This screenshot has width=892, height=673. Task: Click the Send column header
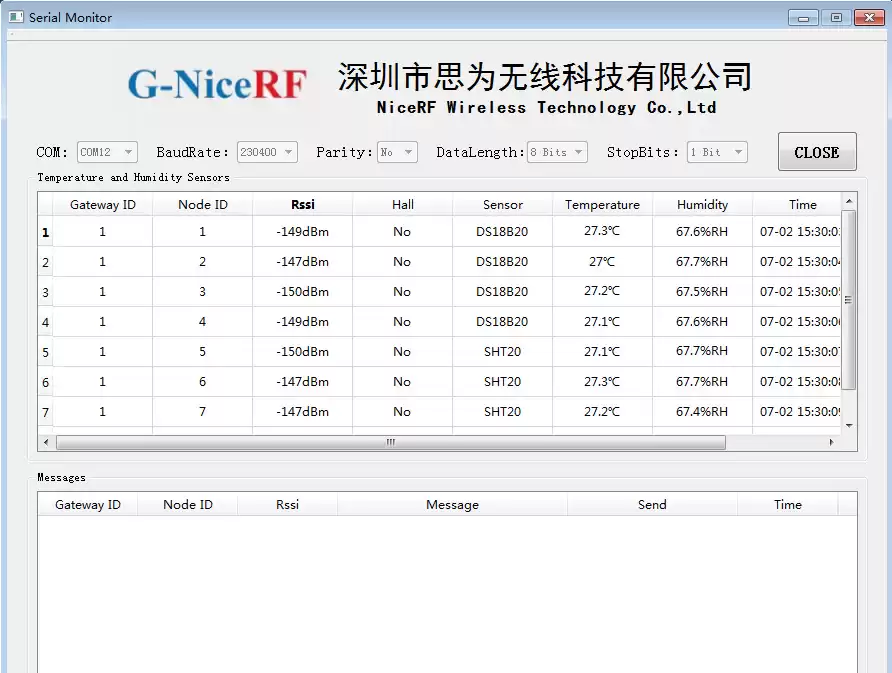click(x=651, y=504)
